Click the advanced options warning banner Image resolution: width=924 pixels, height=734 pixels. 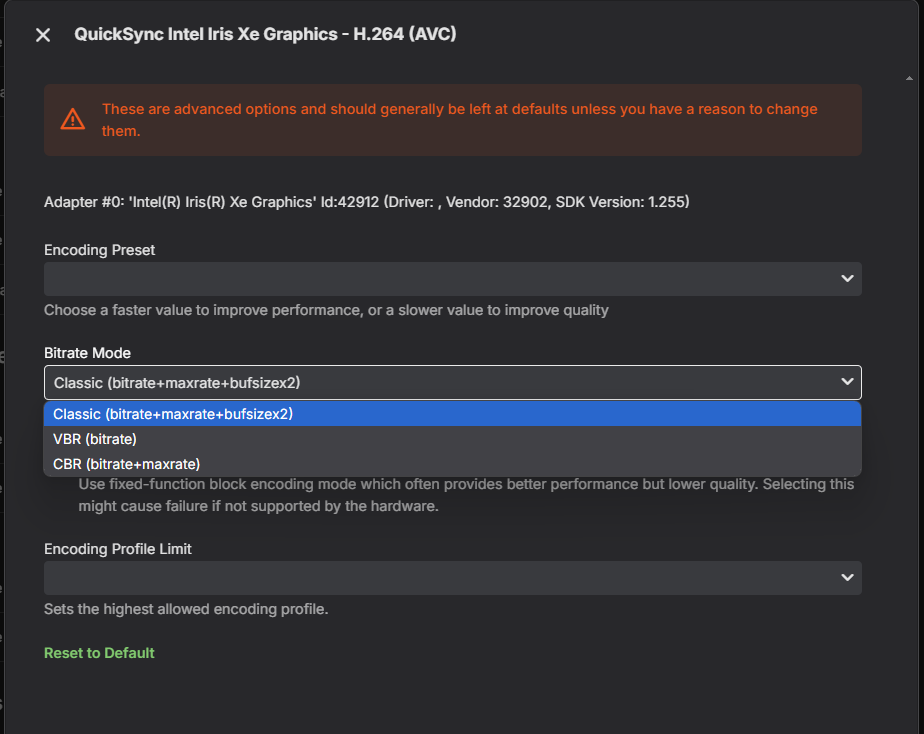click(x=452, y=118)
